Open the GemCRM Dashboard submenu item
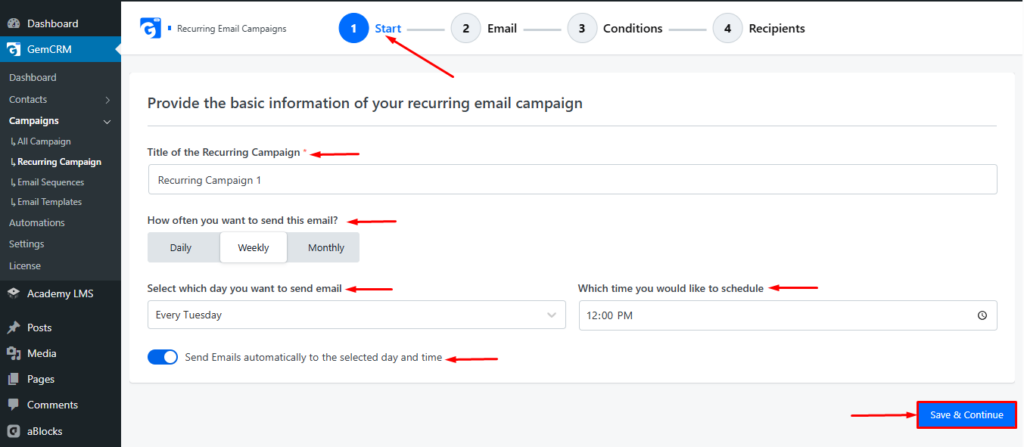Viewport: 1024px width, 447px height. pyautogui.click(x=33, y=77)
